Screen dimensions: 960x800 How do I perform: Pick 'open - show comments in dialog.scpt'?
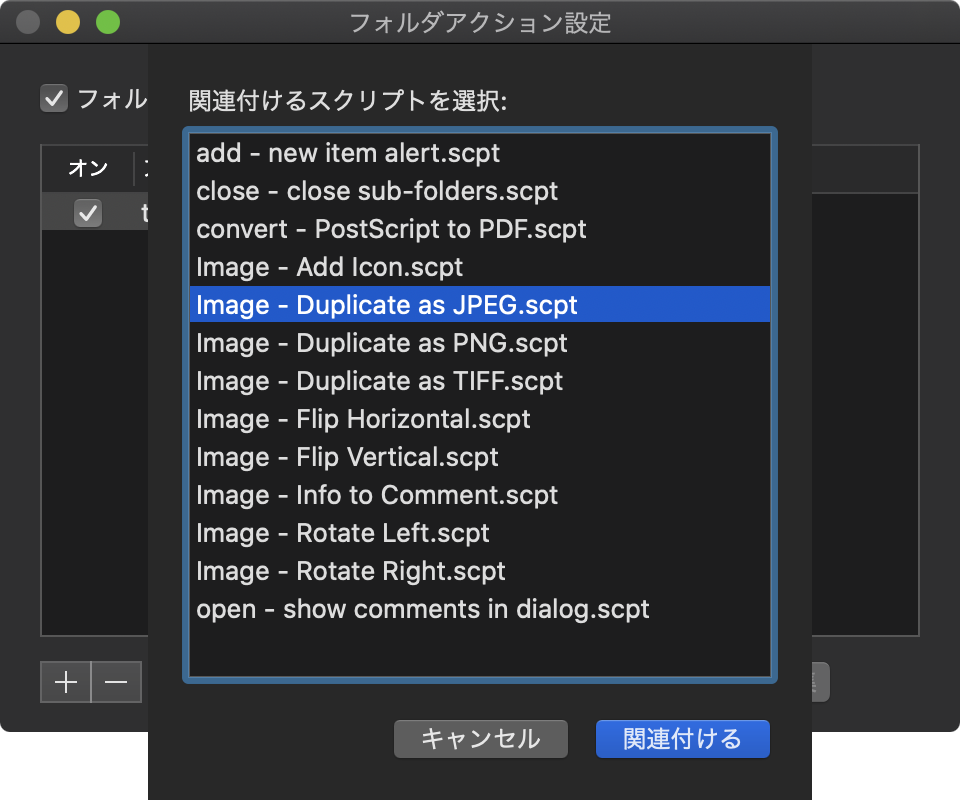click(423, 609)
